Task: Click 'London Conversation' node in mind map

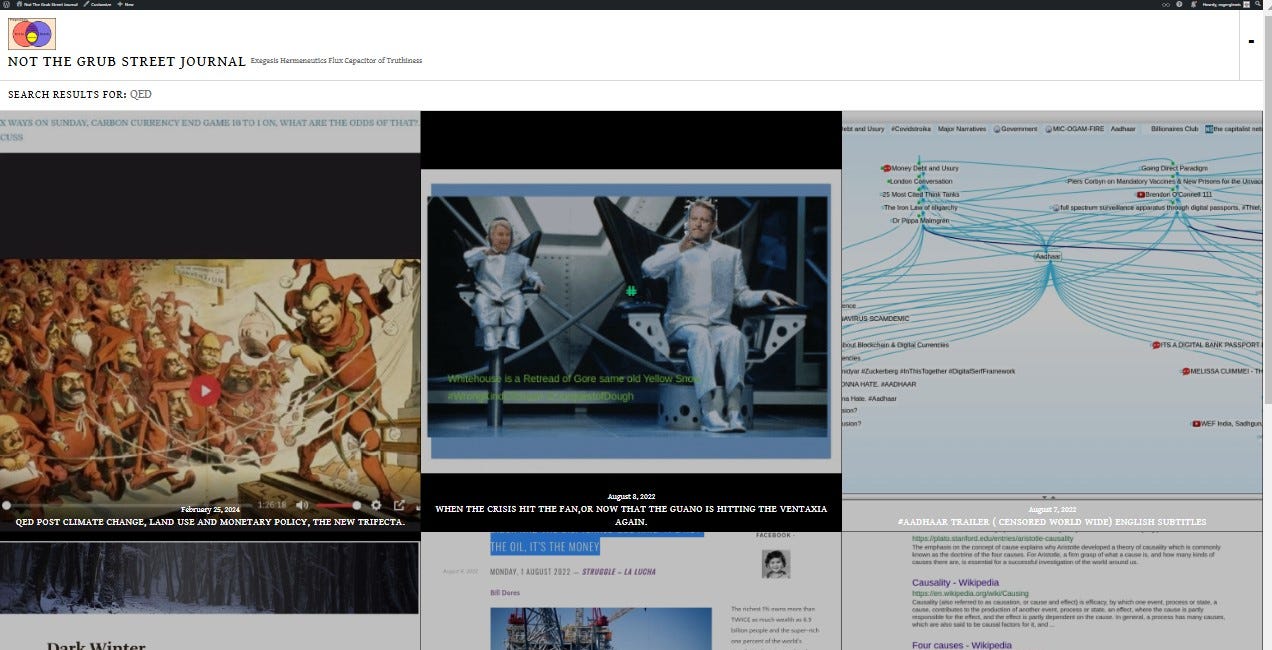Action: [919, 181]
